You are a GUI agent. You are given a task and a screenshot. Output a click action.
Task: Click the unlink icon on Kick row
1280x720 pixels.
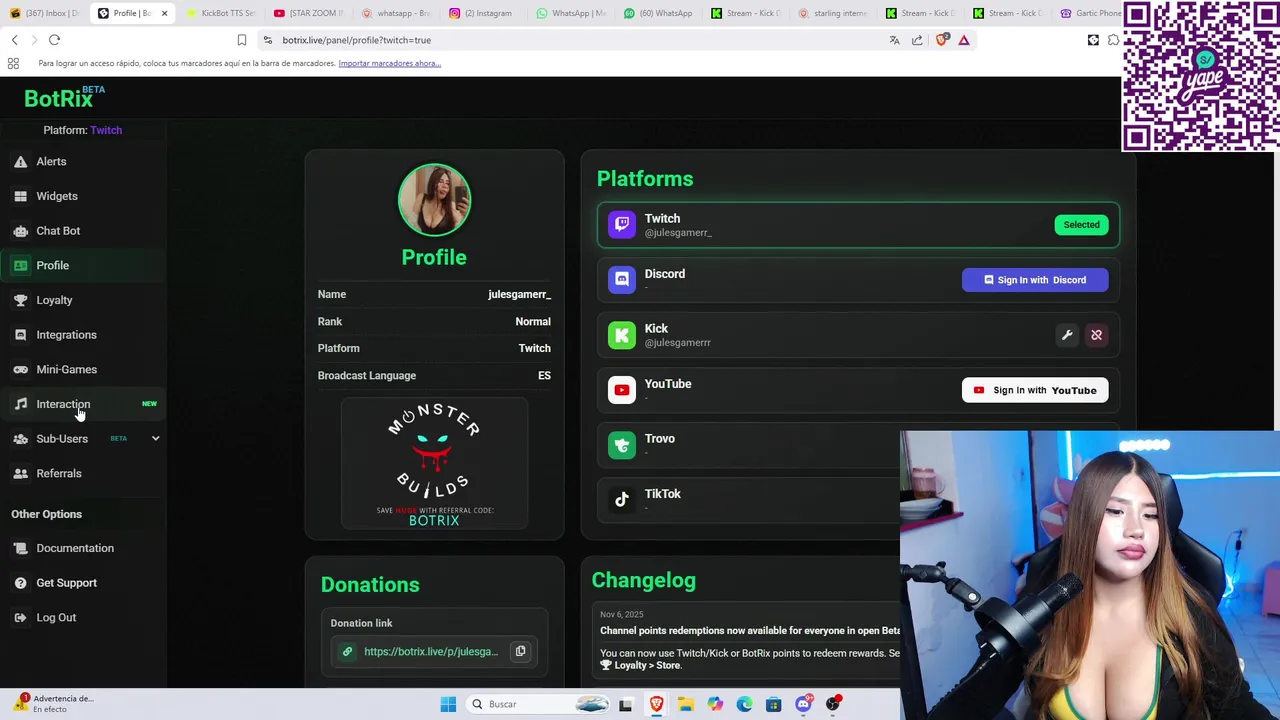click(1096, 335)
